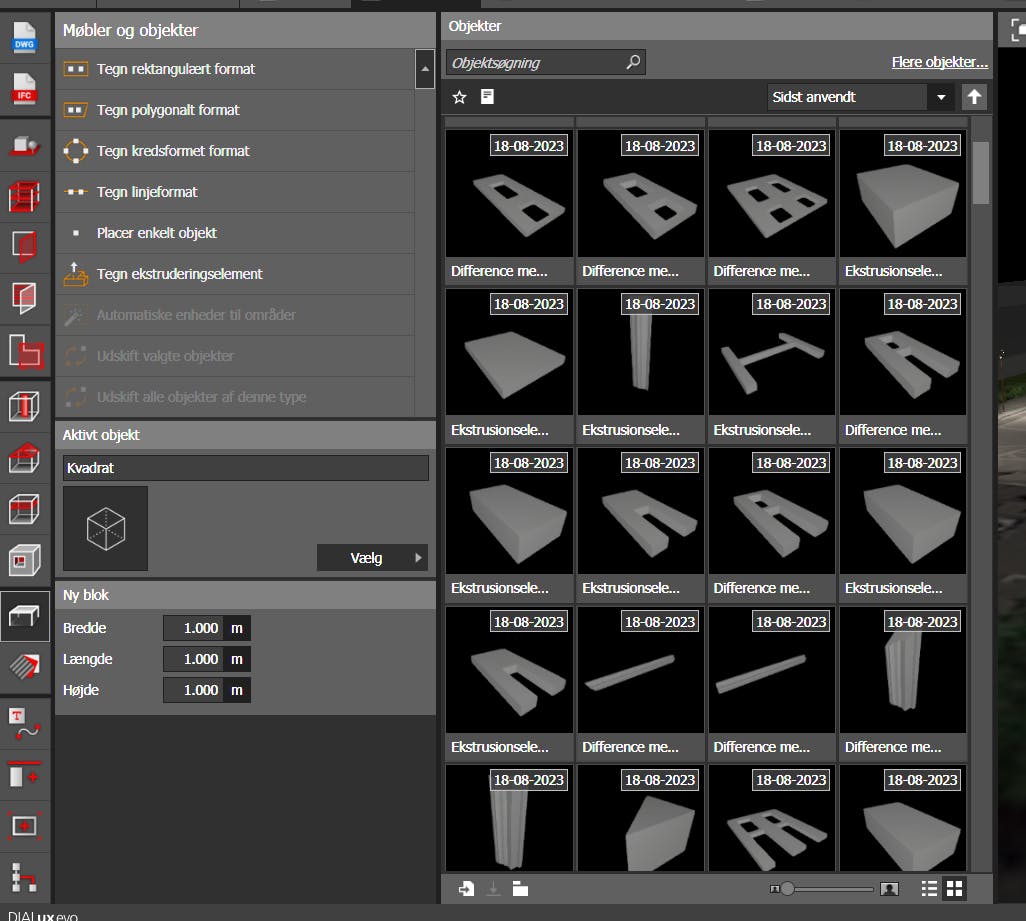Click the magnifier icon in object search

(632, 62)
